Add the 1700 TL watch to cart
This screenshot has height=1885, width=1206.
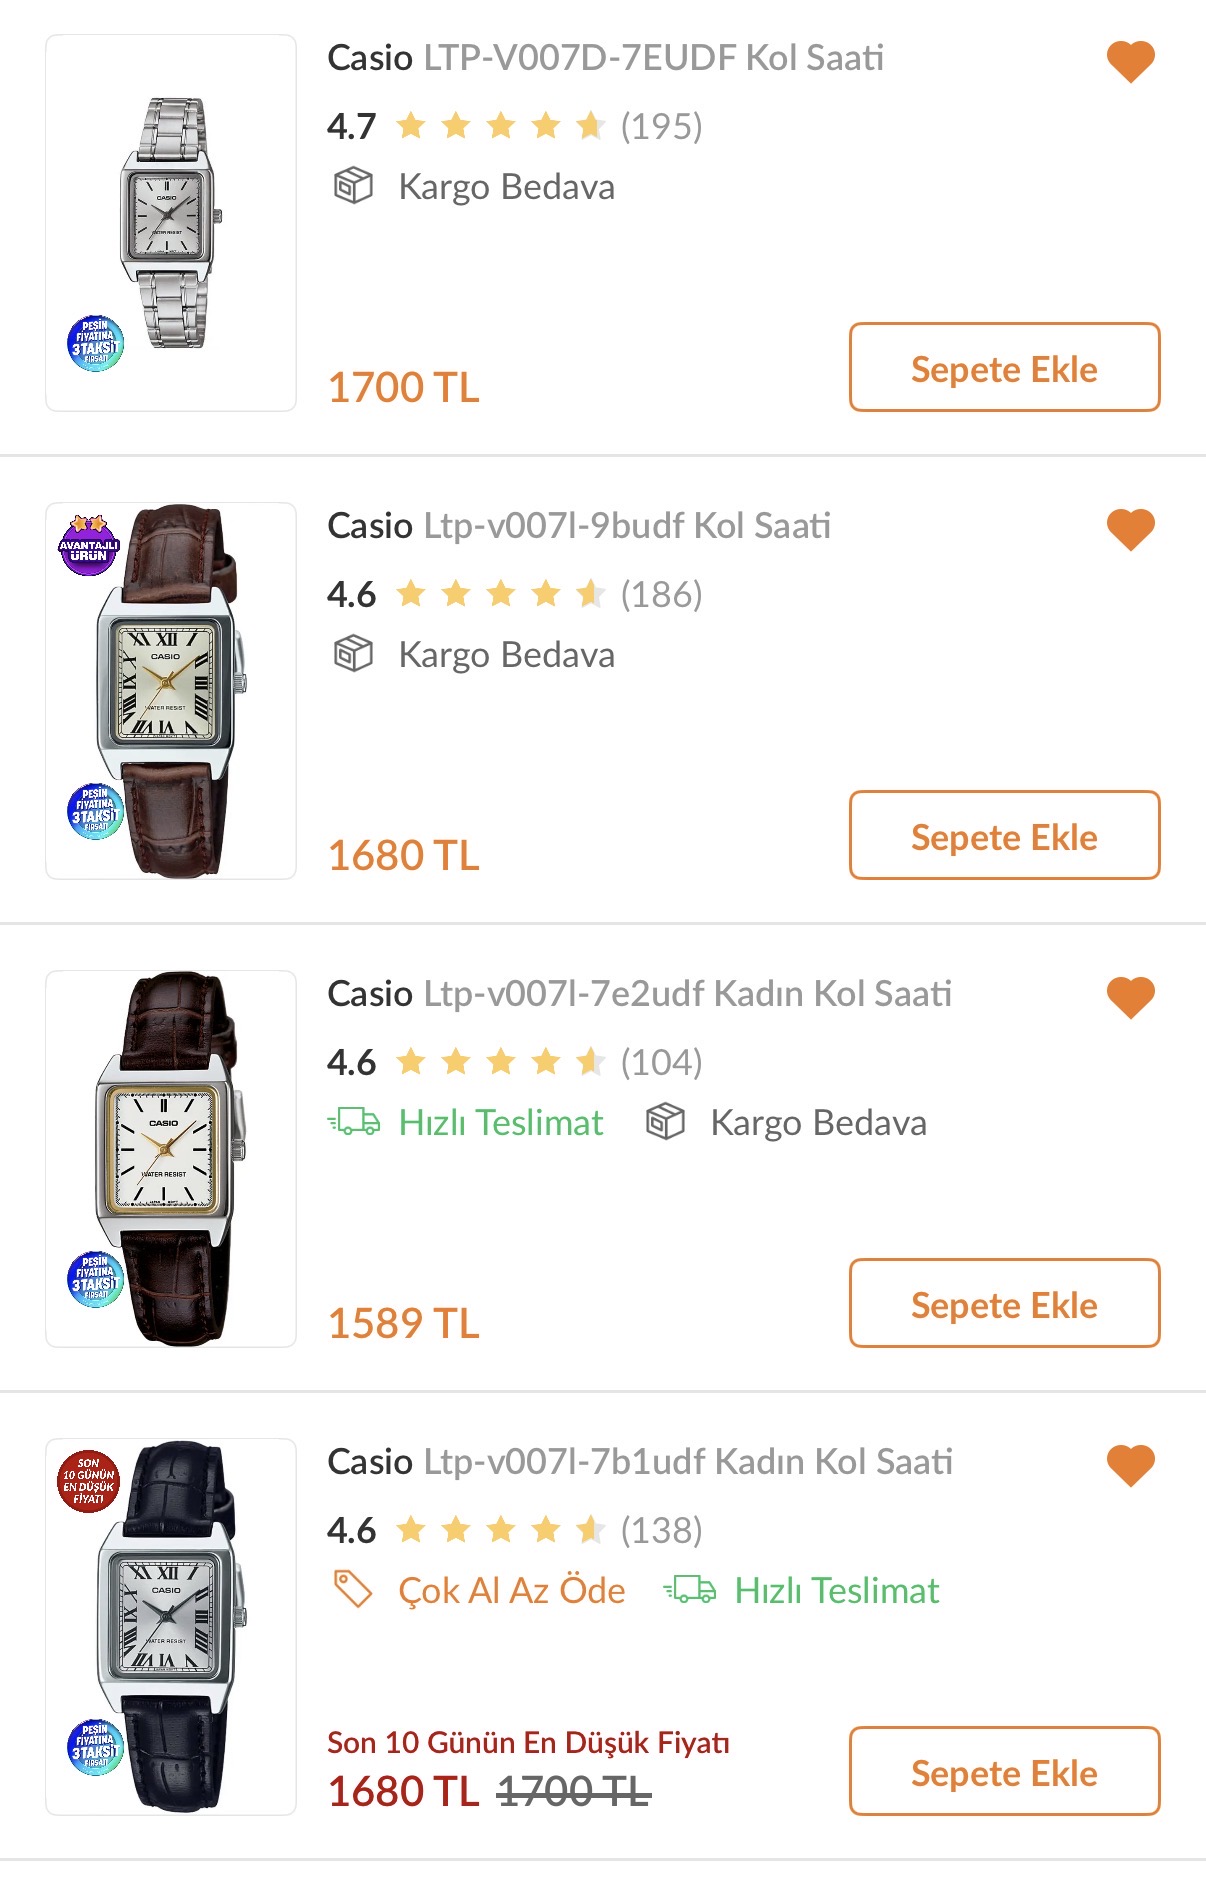1004,367
